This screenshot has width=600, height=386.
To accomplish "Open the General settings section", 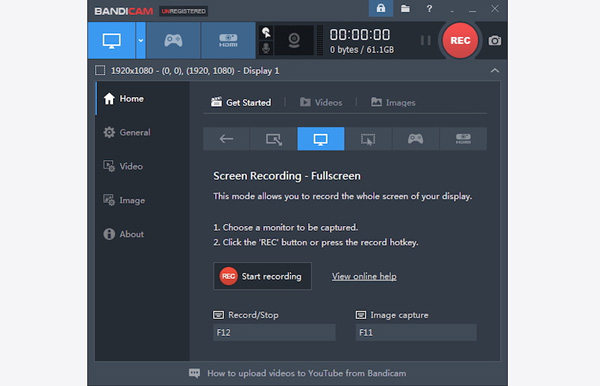I will click(142, 132).
